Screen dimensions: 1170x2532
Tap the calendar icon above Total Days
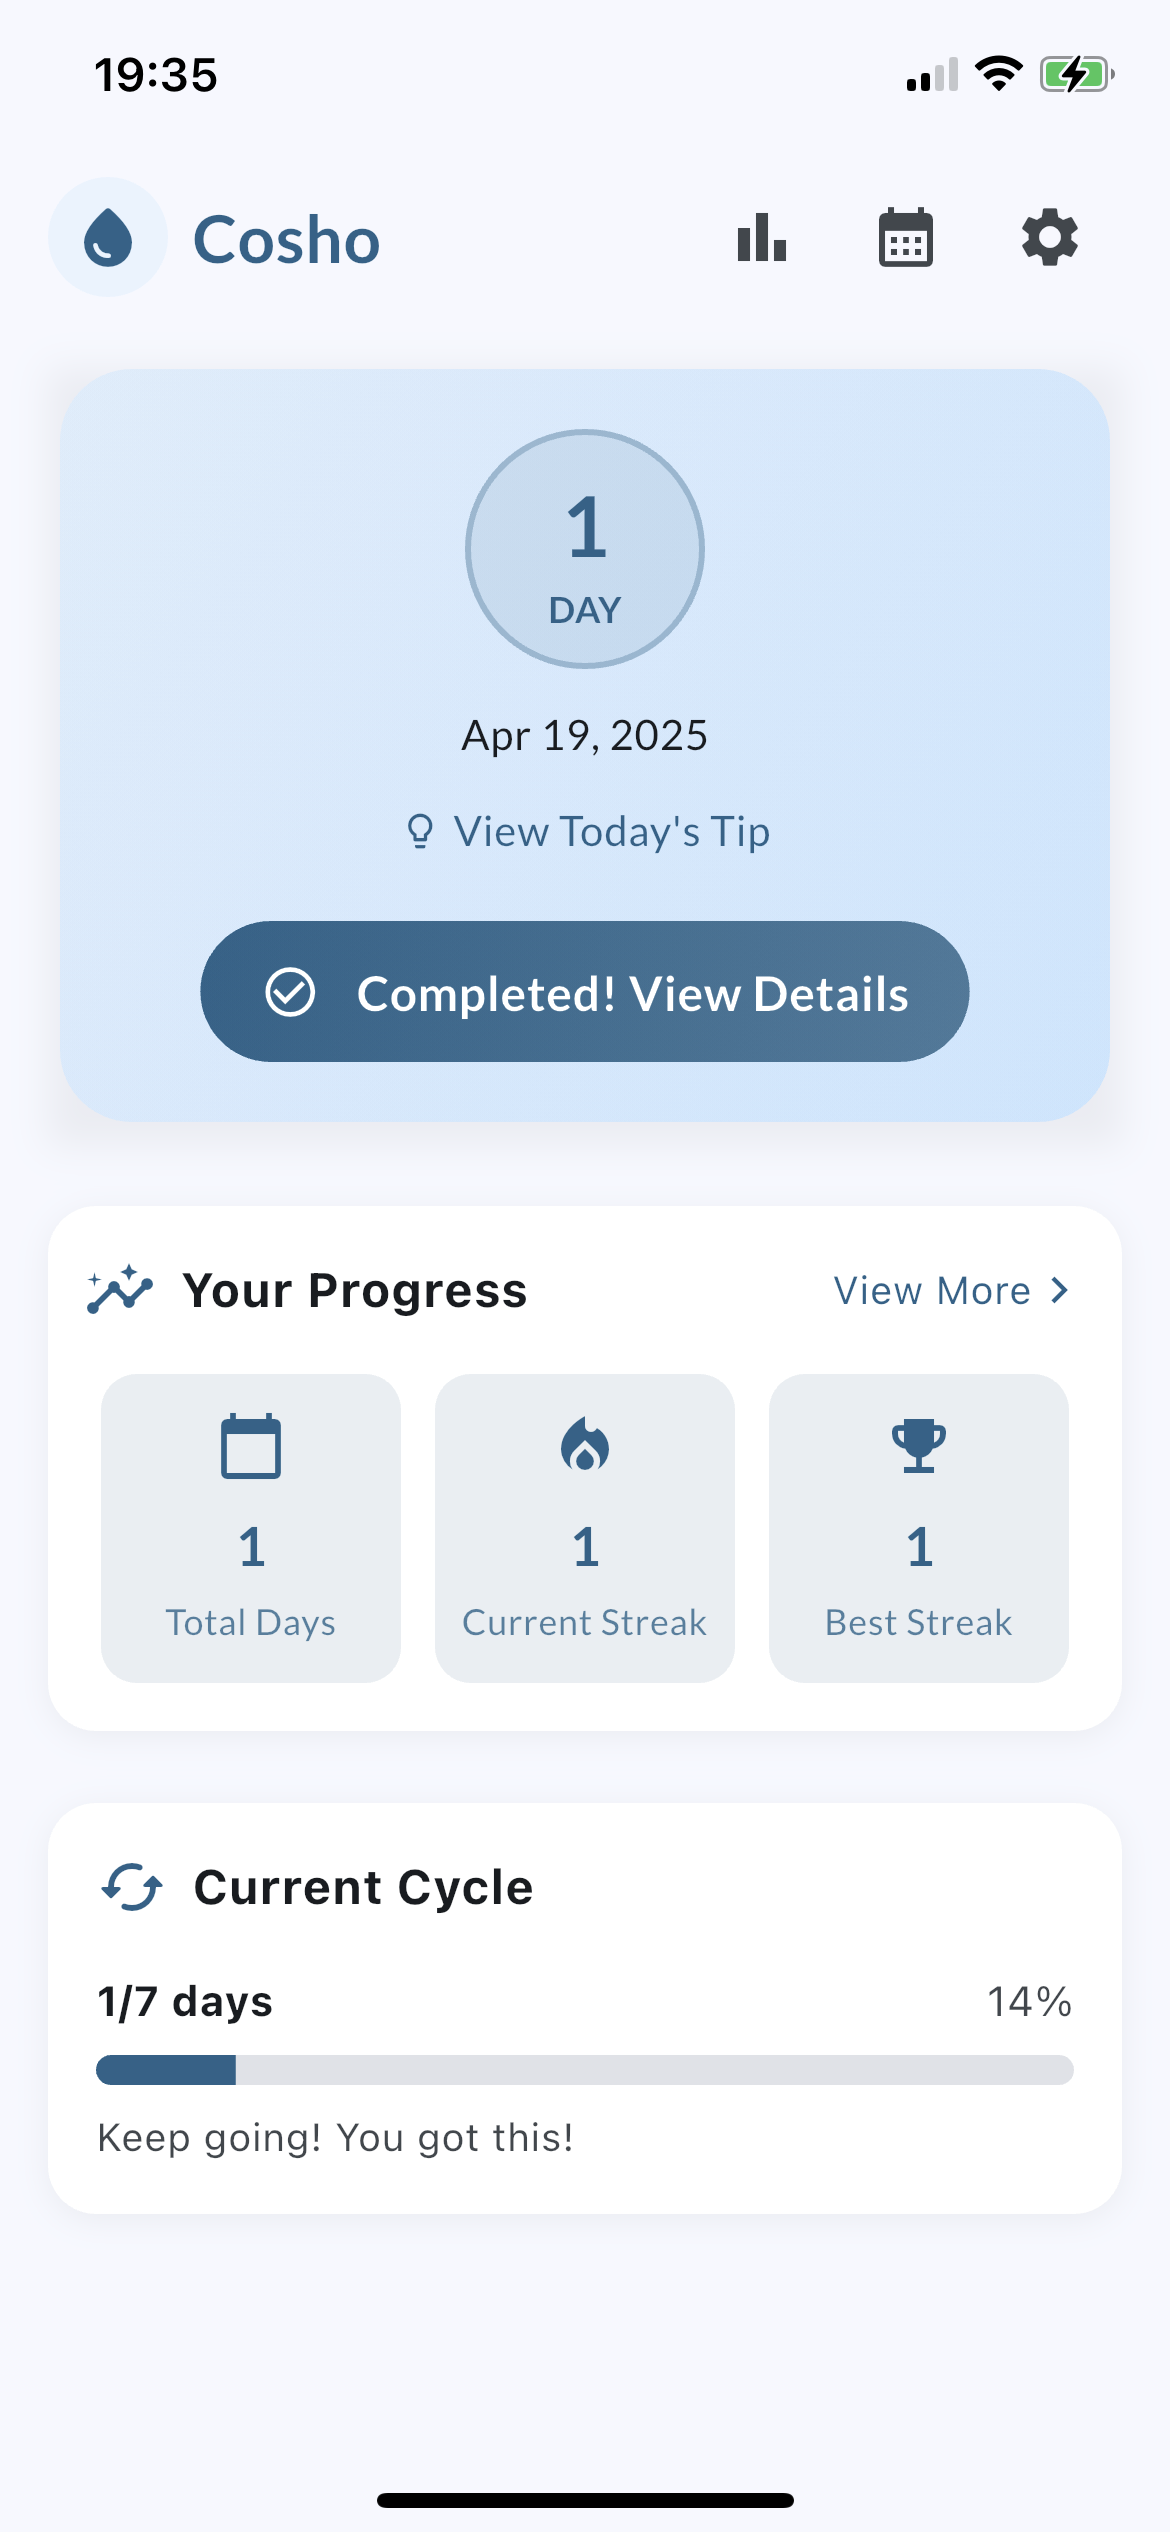tap(251, 1445)
